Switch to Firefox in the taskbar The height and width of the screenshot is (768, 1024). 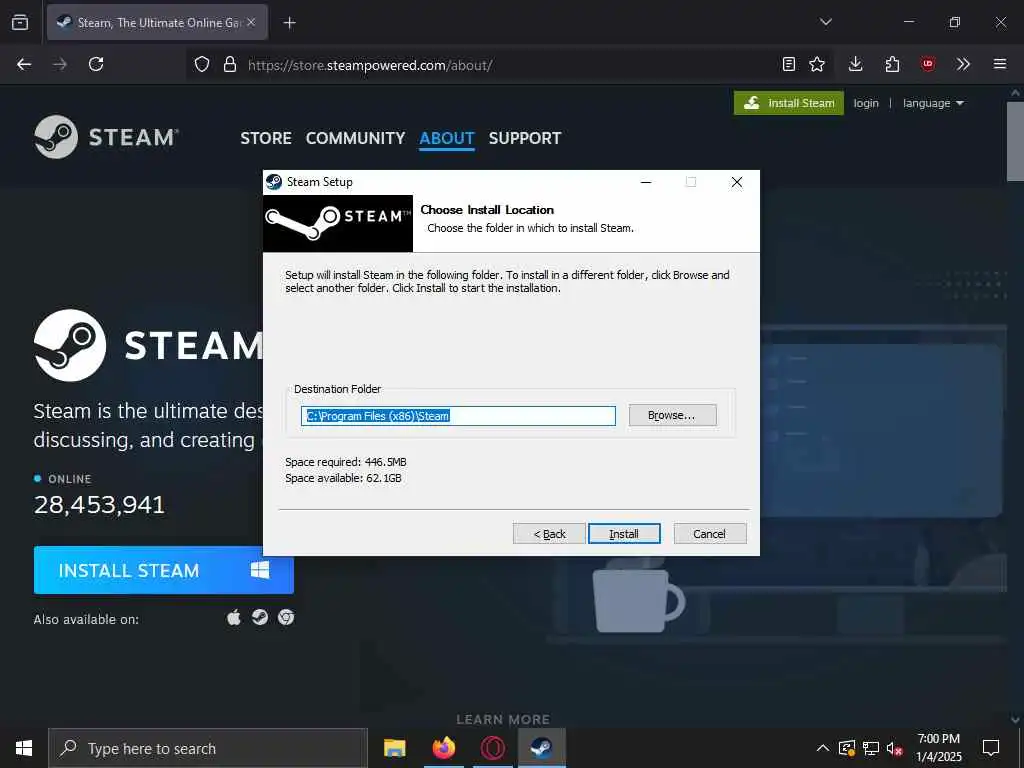444,748
